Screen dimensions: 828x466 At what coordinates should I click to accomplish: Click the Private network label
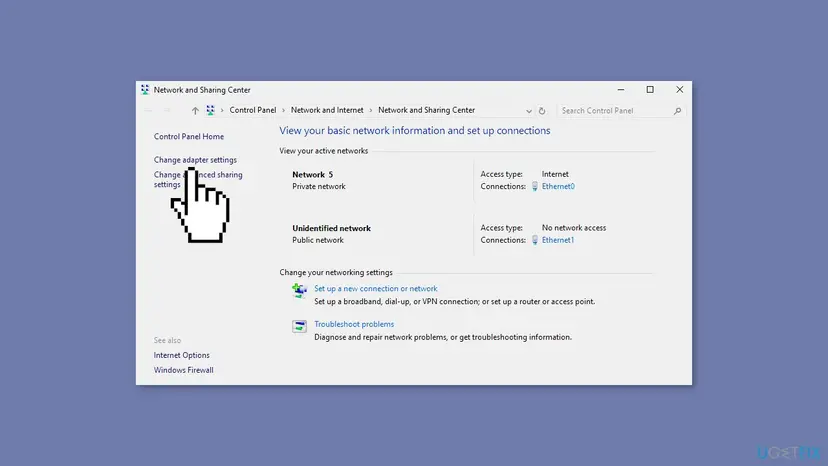tap(319, 187)
